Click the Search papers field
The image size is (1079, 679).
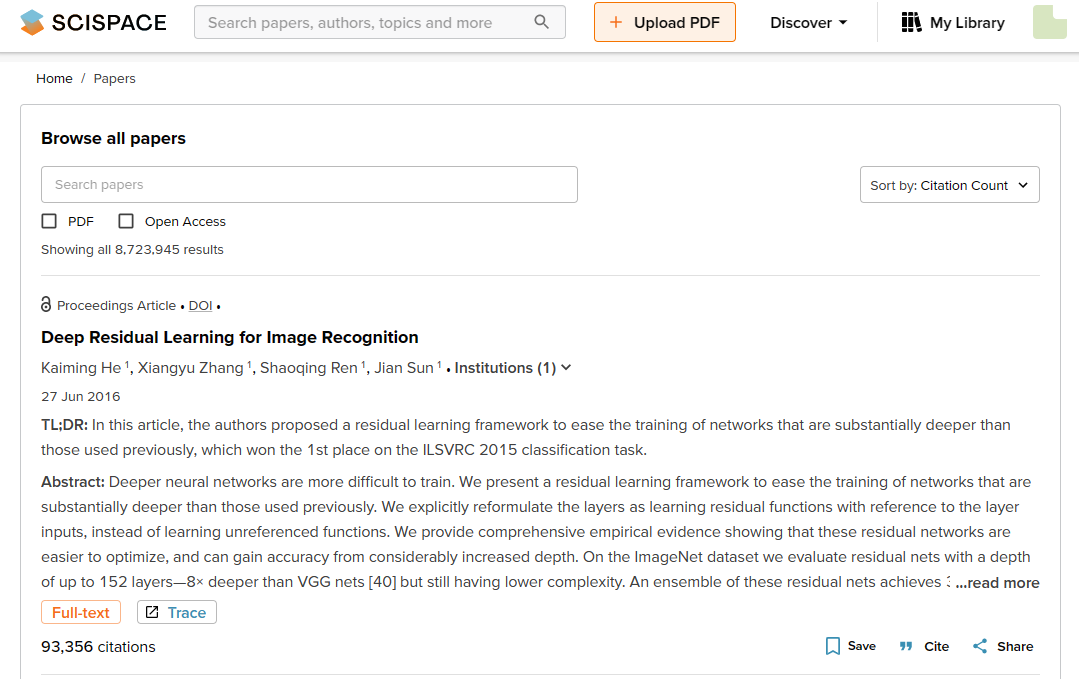[x=309, y=185]
